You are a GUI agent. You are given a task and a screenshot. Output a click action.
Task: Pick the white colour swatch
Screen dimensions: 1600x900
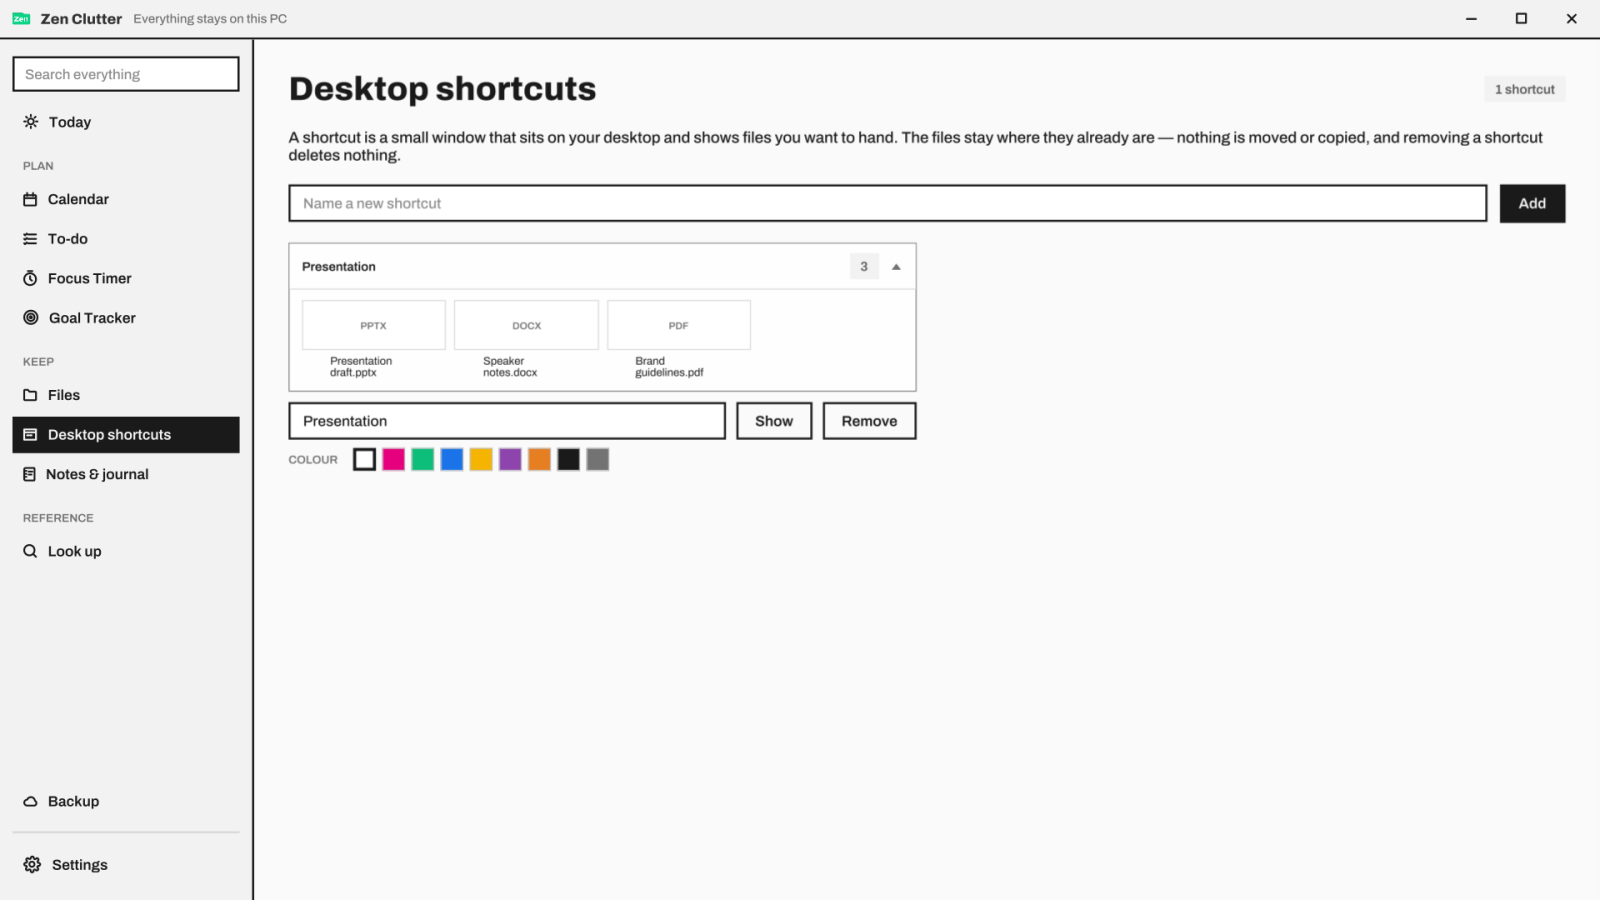365,459
